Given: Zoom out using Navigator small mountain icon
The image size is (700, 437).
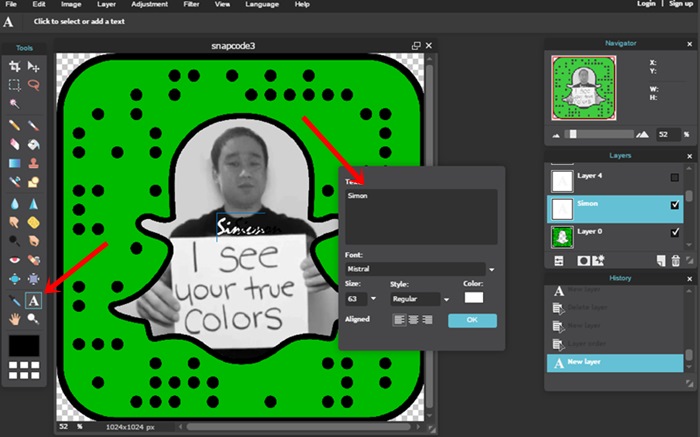Looking at the screenshot, I should pyautogui.click(x=556, y=135).
